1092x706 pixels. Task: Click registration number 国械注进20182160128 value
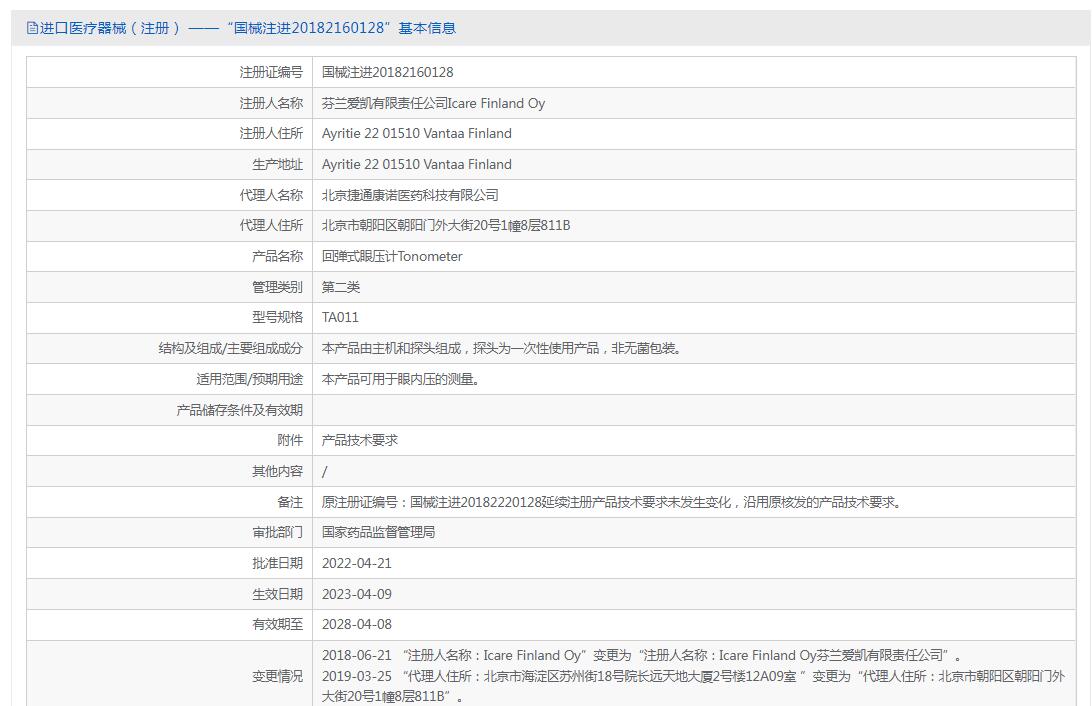tap(387, 72)
